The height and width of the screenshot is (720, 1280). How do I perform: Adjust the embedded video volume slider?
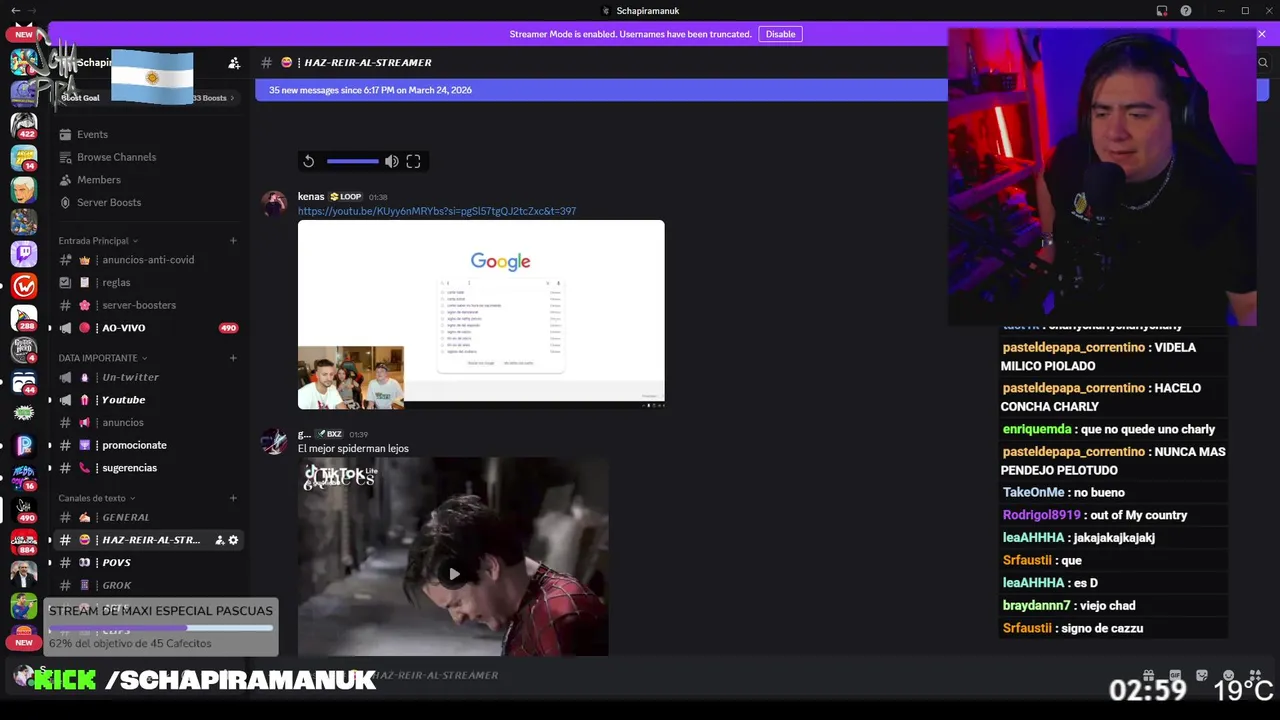(352, 161)
